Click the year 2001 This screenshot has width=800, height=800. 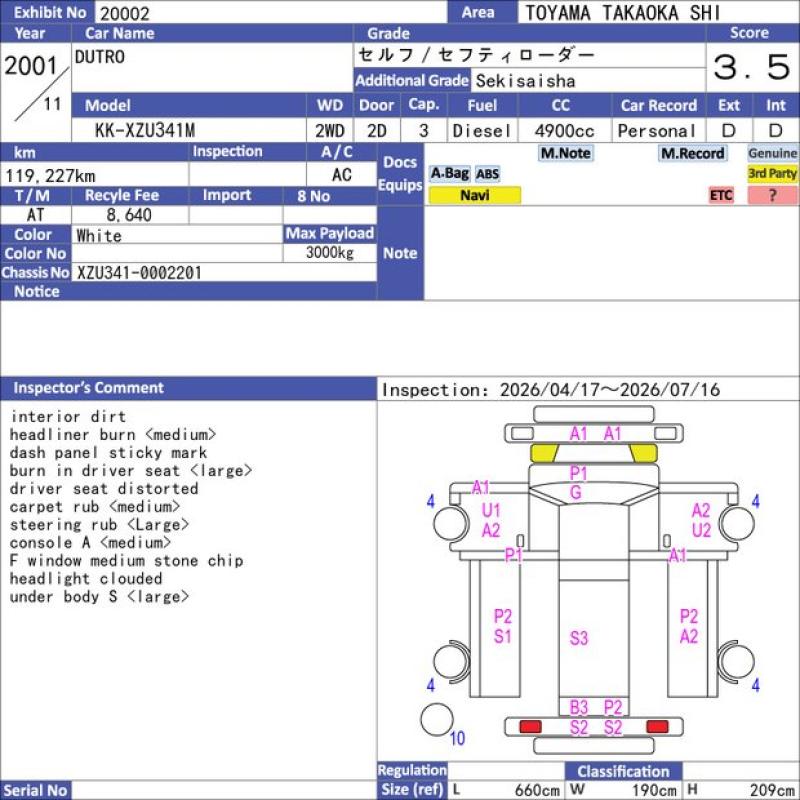click(x=31, y=65)
